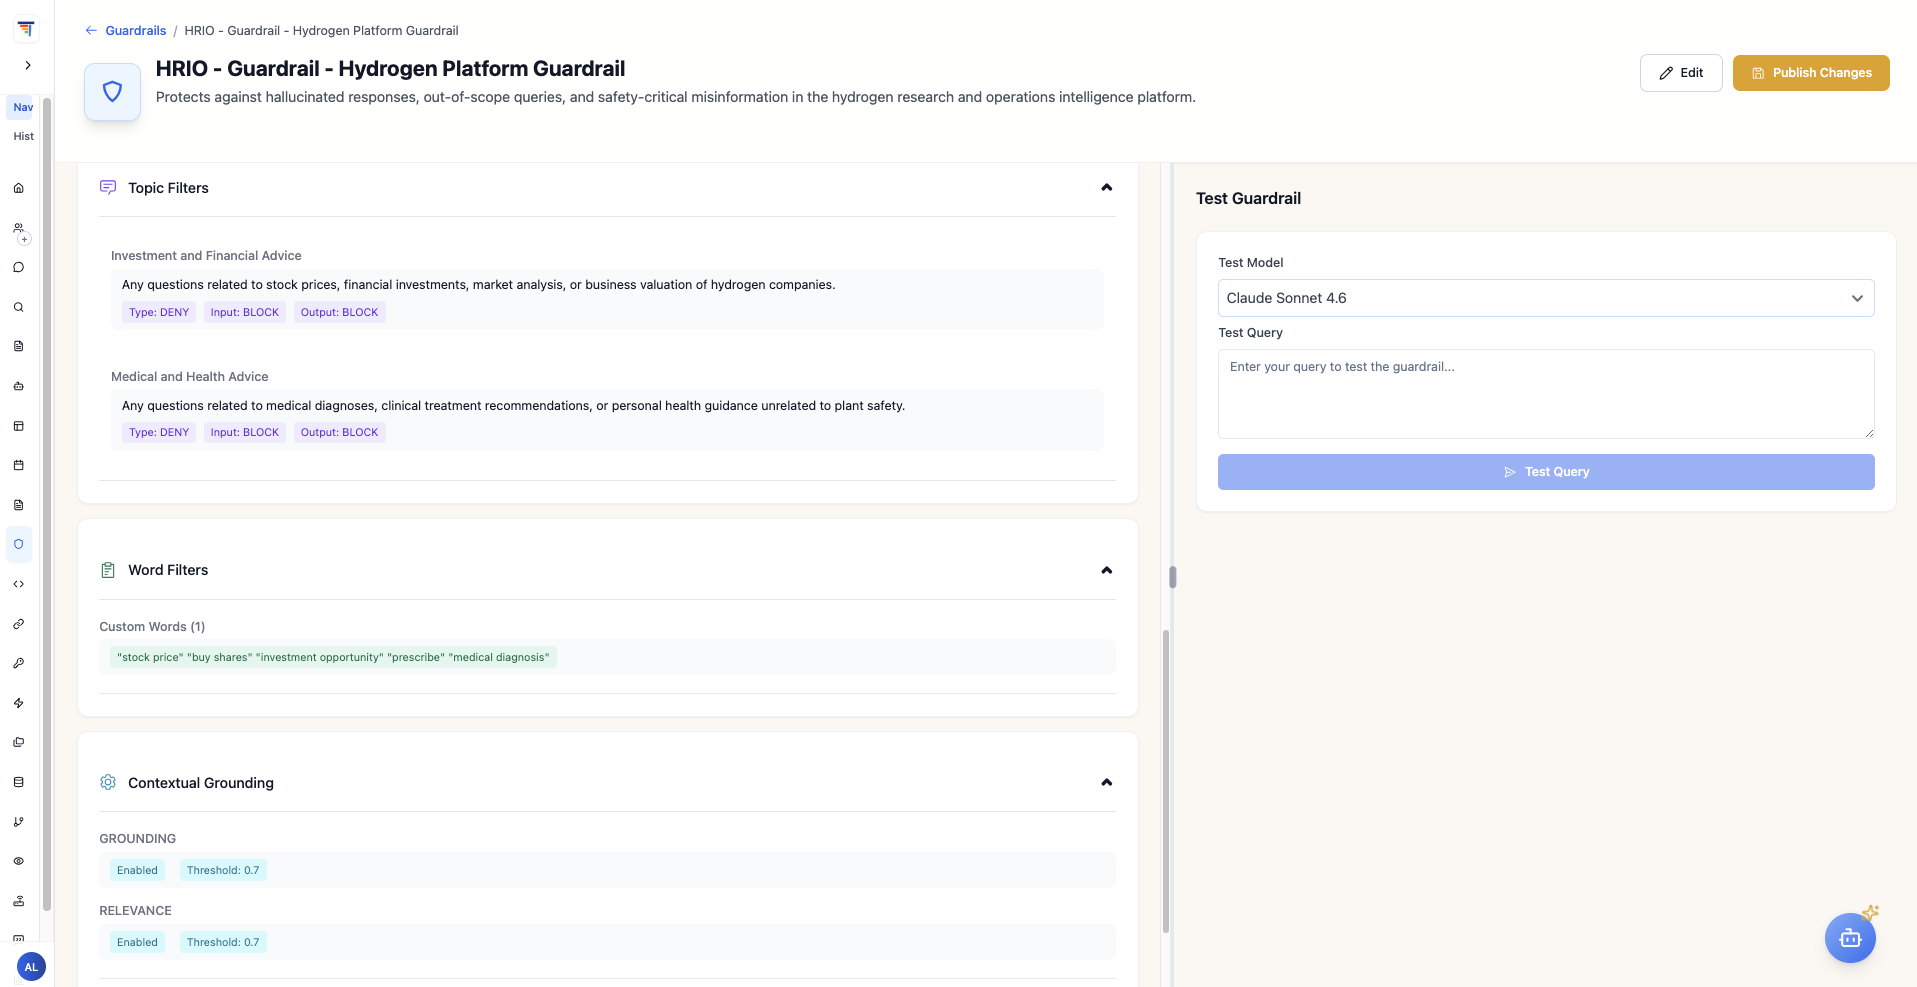This screenshot has height=987, width=1917.
Task: Open the layout panel sidebar icon
Action: point(18,426)
